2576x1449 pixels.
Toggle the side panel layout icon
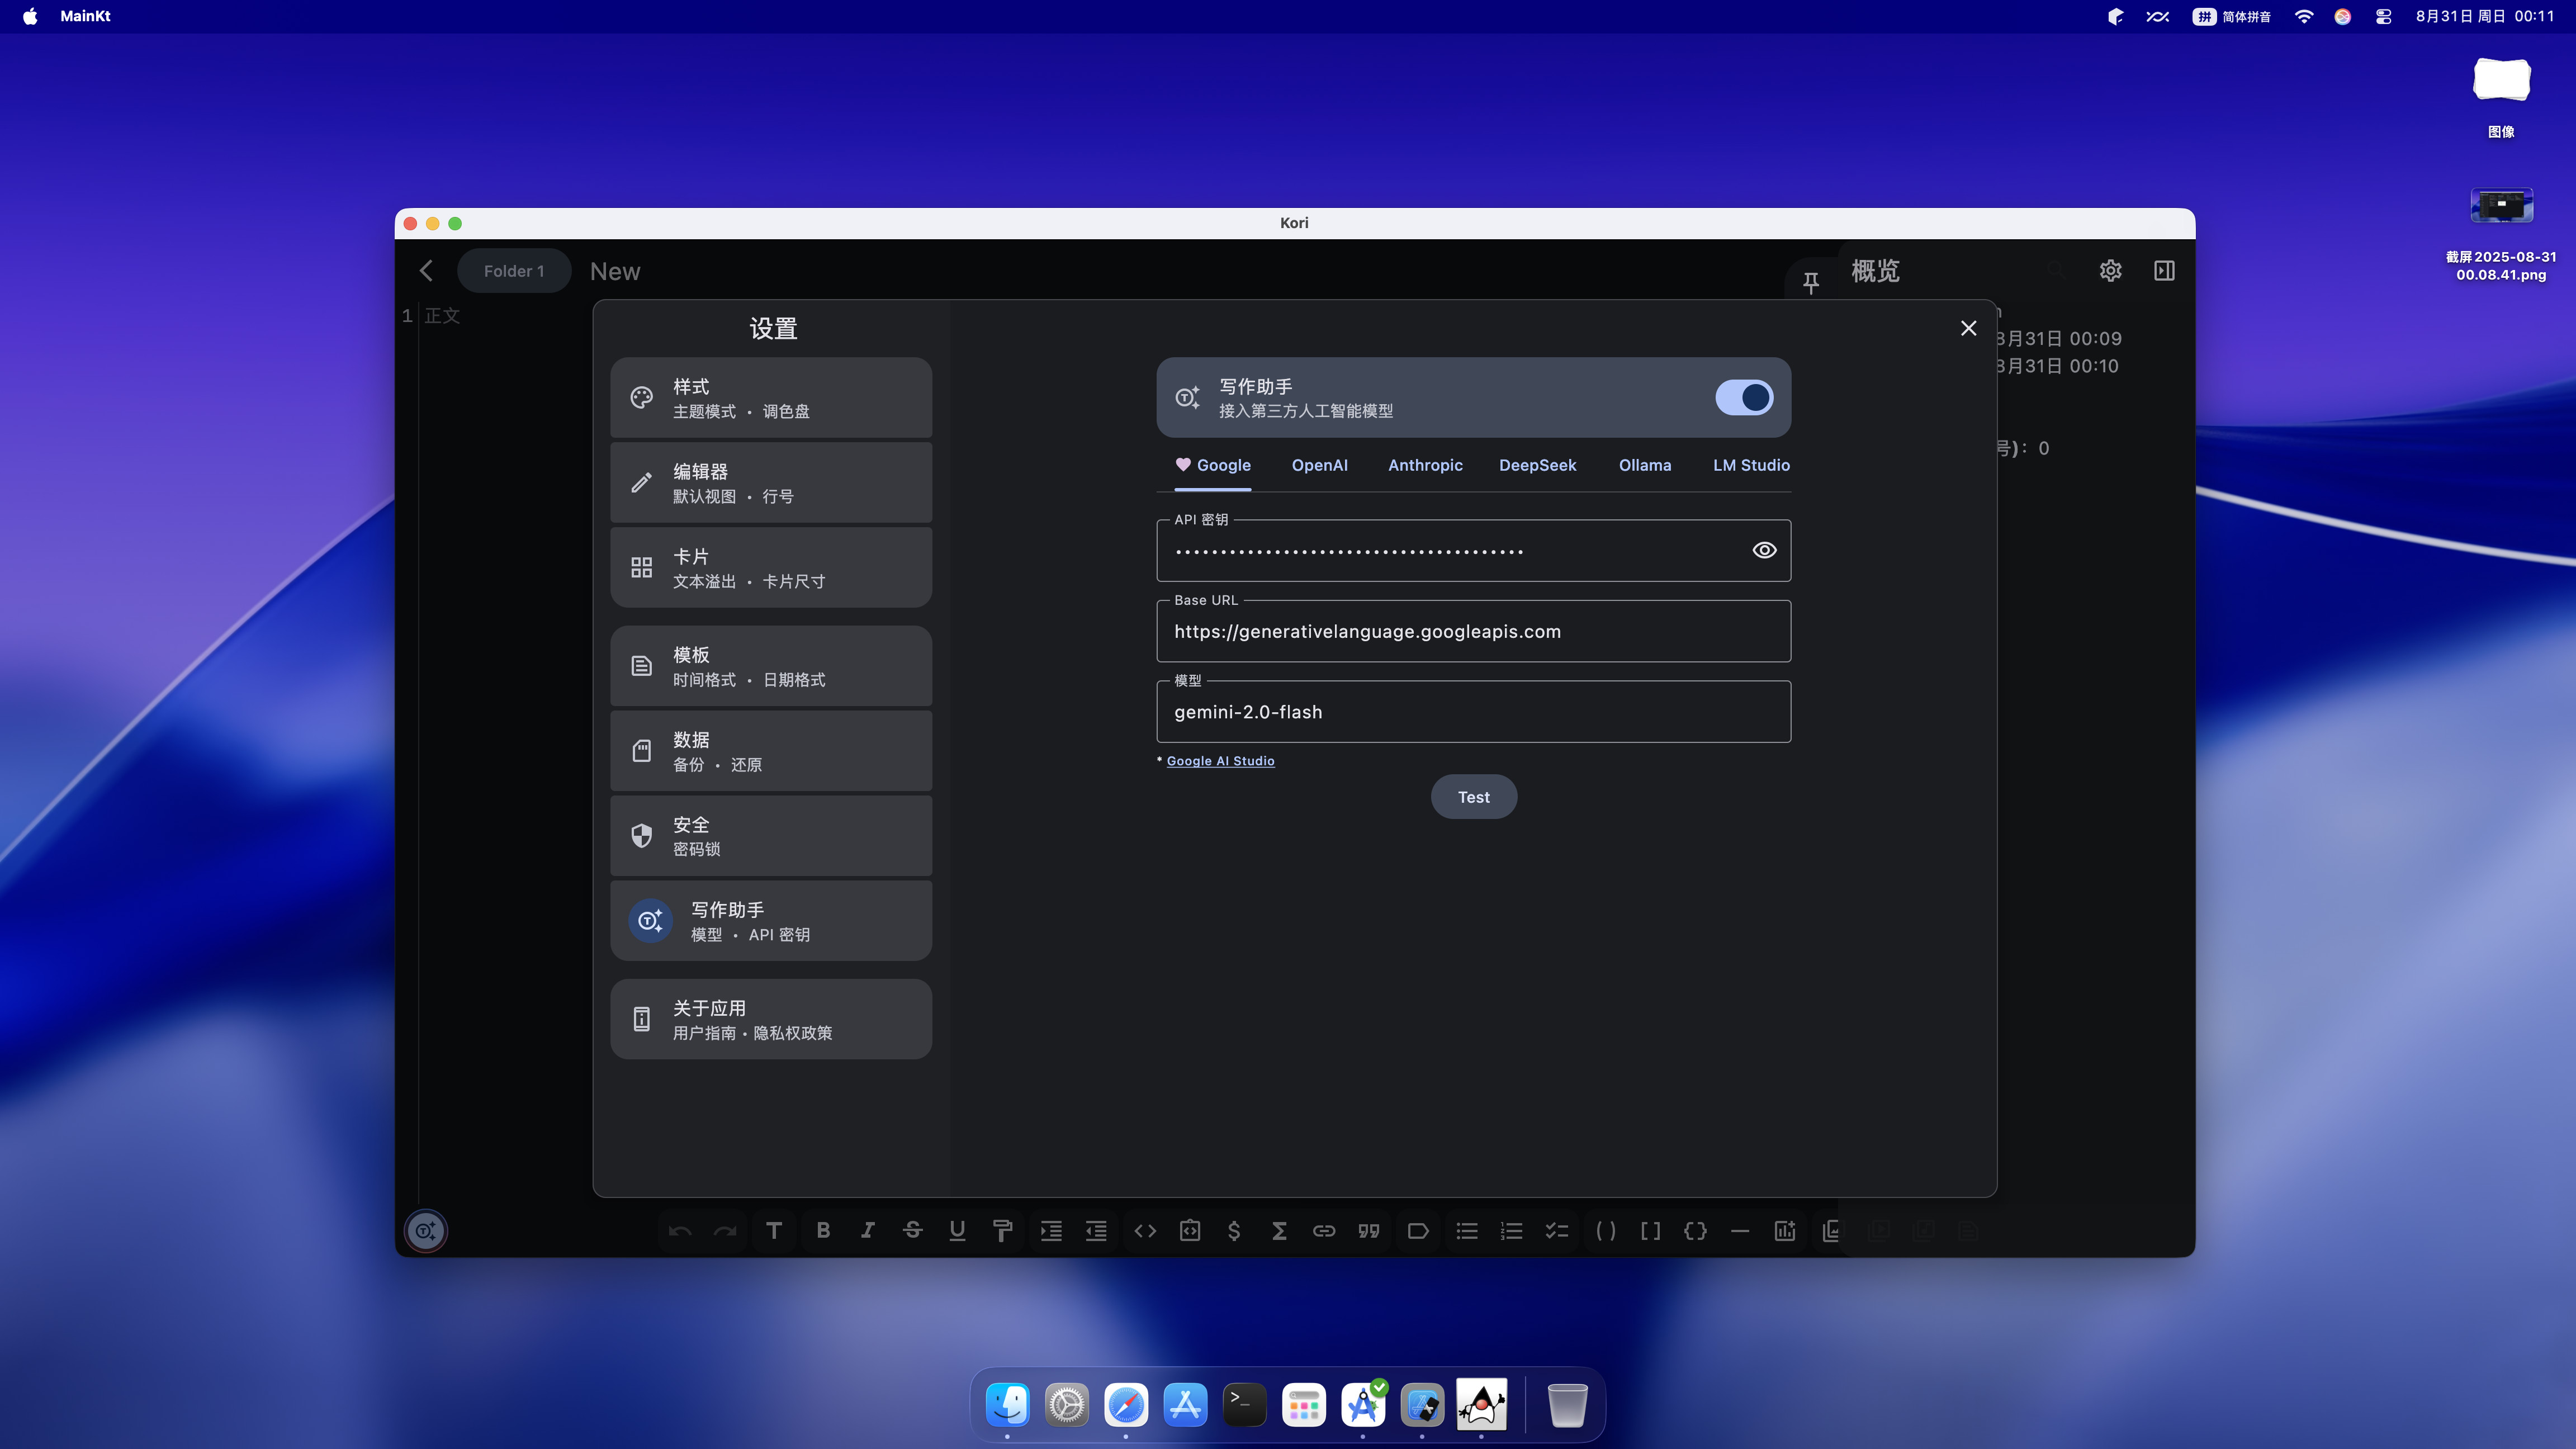click(2164, 271)
